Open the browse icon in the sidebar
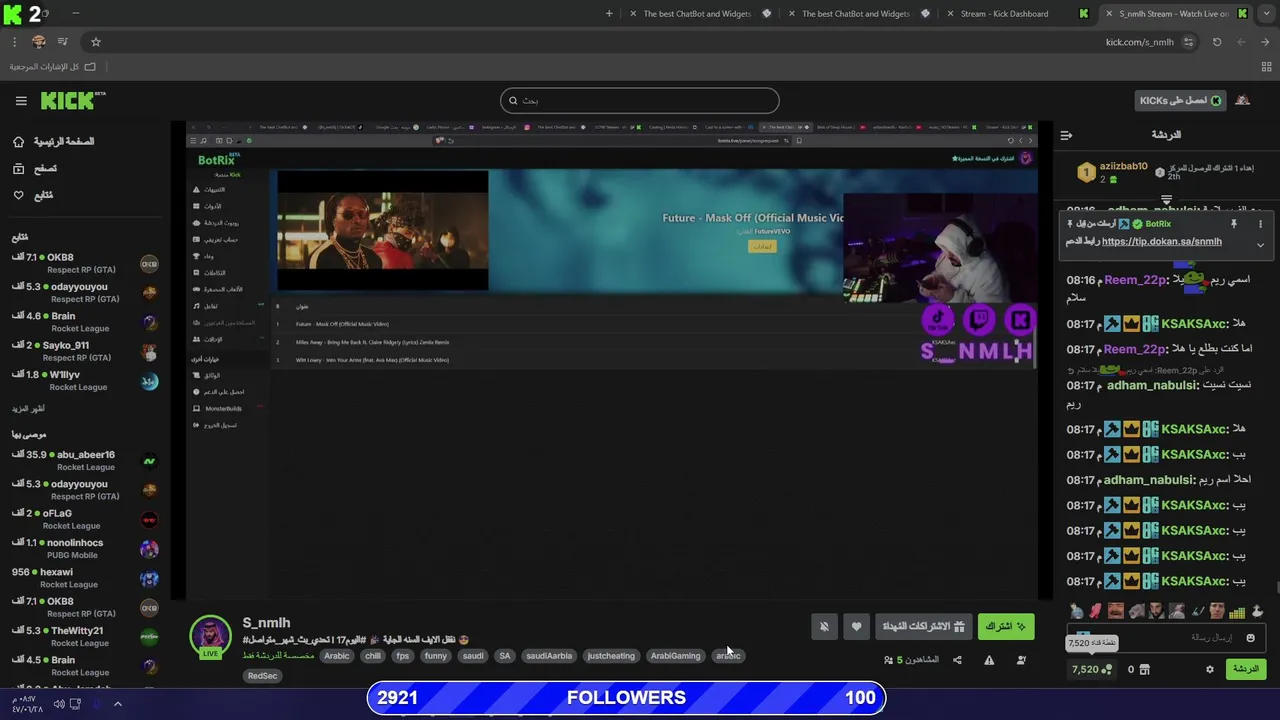Viewport: 1280px width, 720px height. tap(18, 169)
